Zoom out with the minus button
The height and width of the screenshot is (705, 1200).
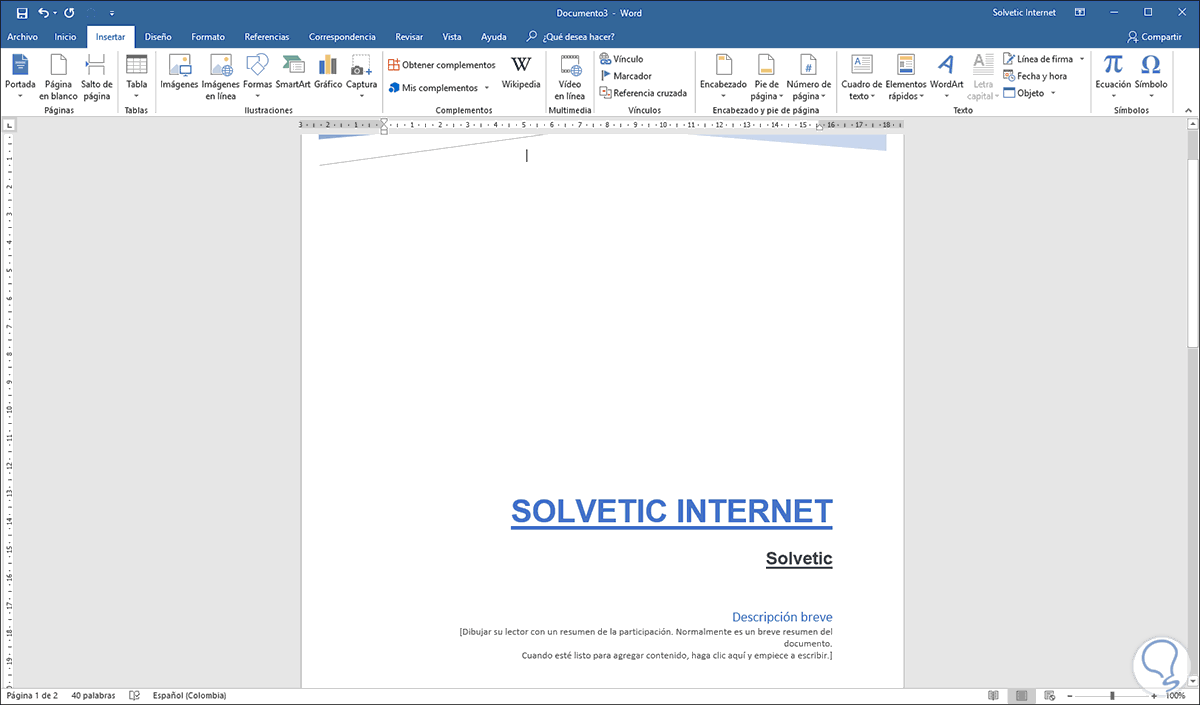[1069, 695]
